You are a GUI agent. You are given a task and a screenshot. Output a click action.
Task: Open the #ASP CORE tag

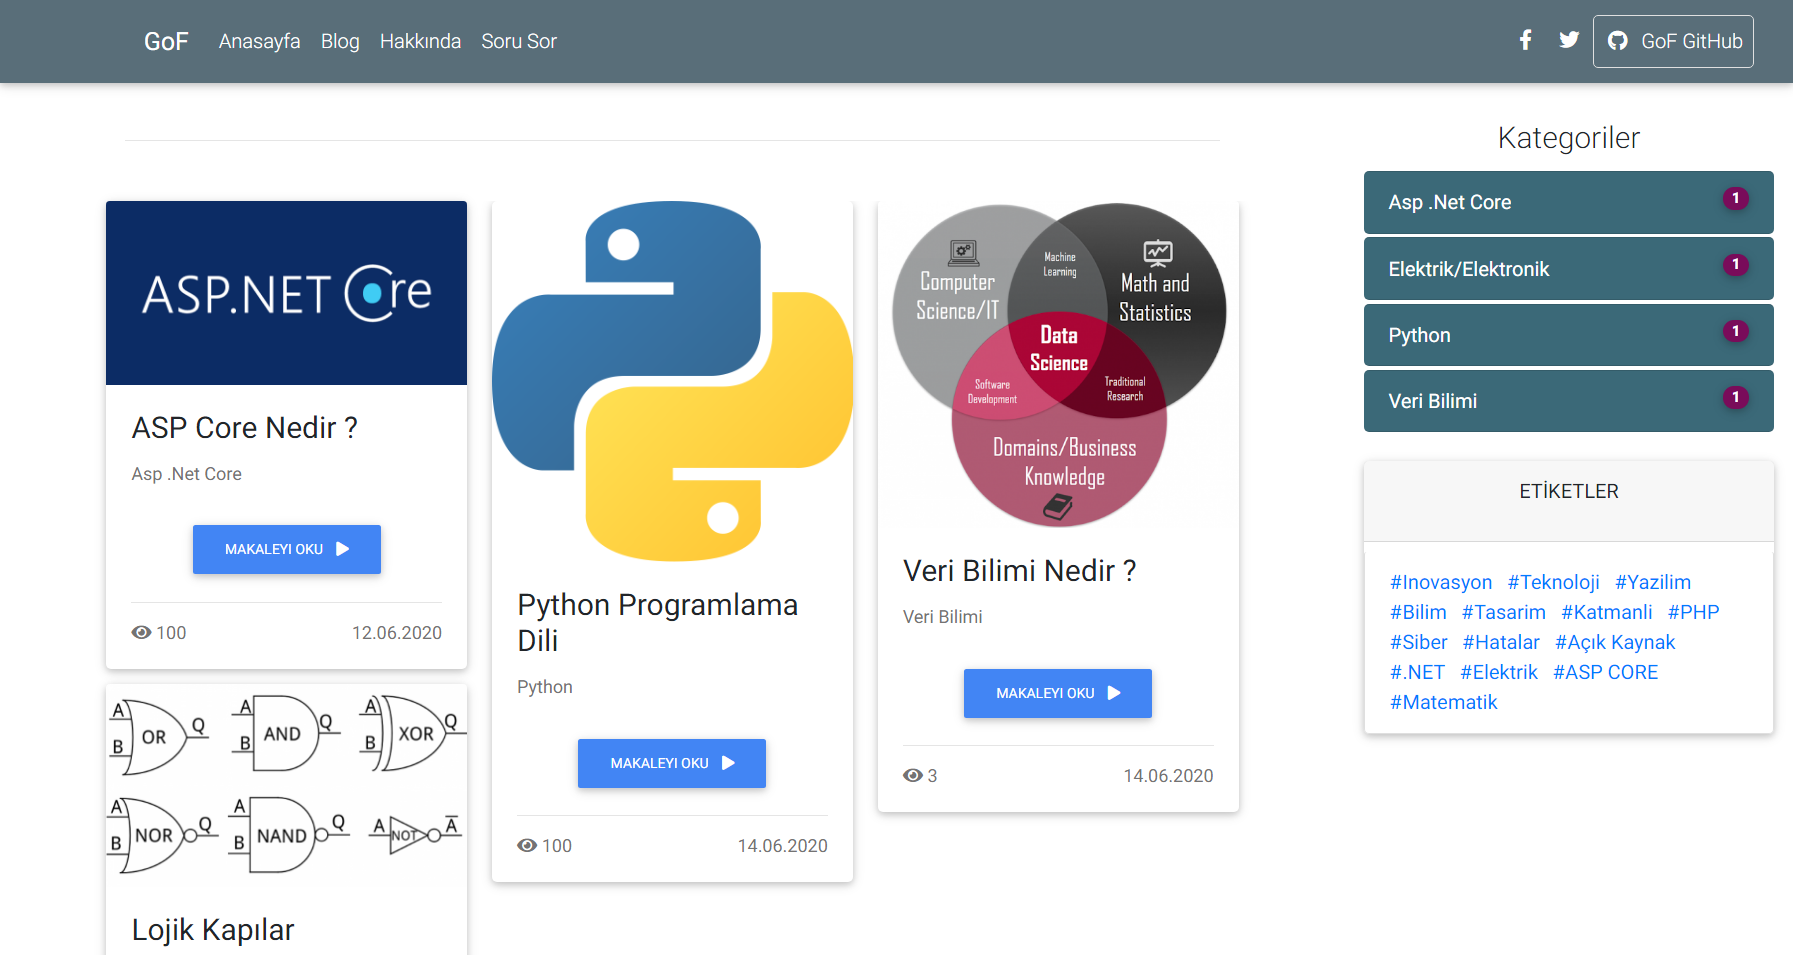click(1606, 672)
